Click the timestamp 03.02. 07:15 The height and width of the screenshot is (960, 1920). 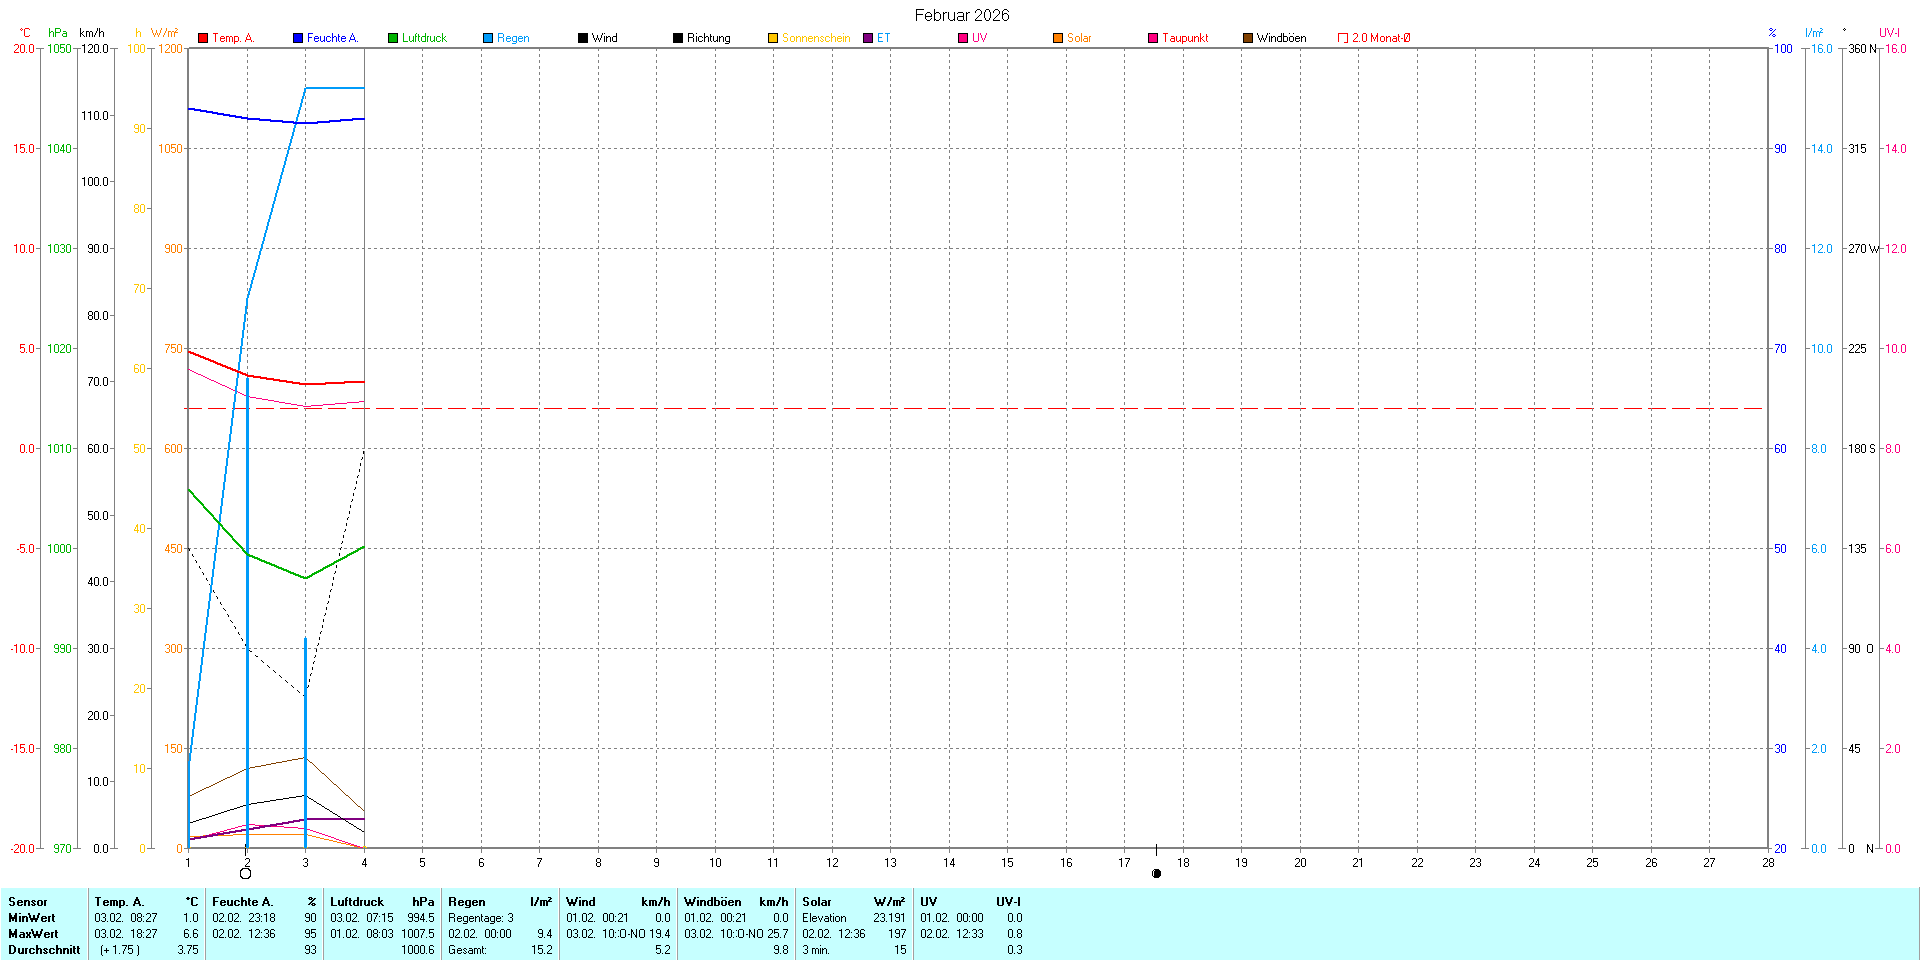coord(362,918)
